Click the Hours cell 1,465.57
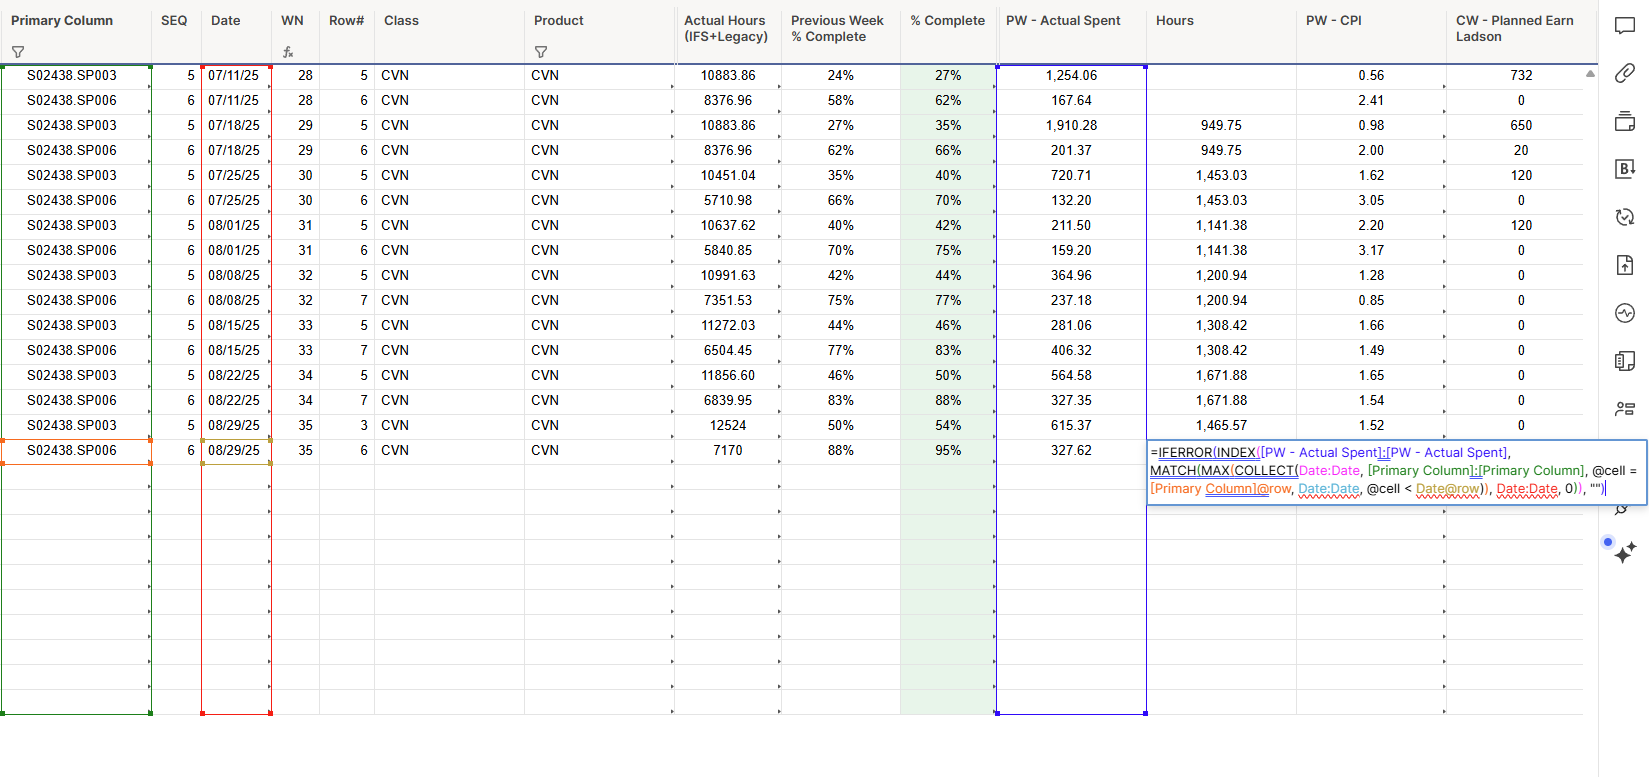The height and width of the screenshot is (777, 1649). 1221,426
